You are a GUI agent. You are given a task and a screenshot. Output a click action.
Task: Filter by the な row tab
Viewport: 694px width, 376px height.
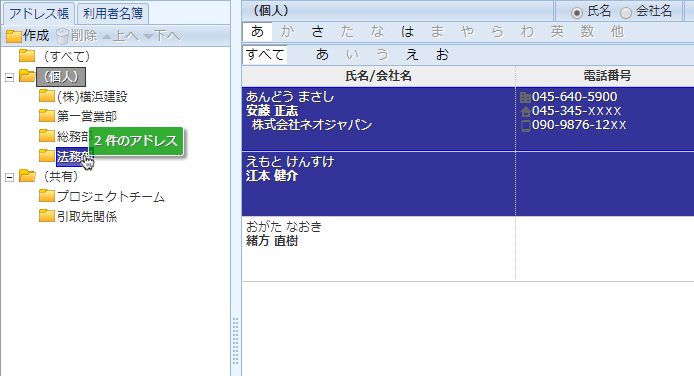click(377, 31)
